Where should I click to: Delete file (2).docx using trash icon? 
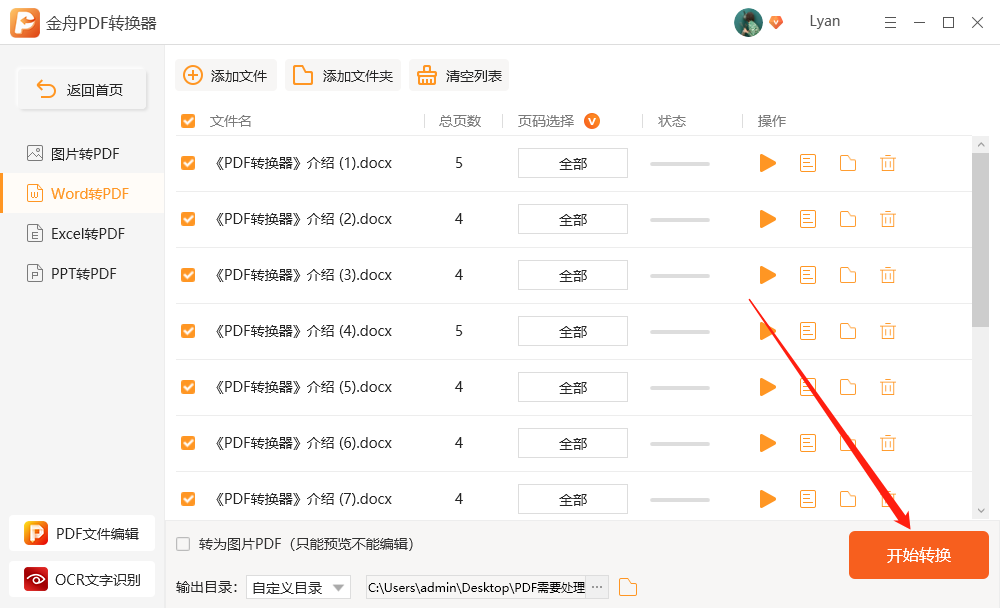888,219
